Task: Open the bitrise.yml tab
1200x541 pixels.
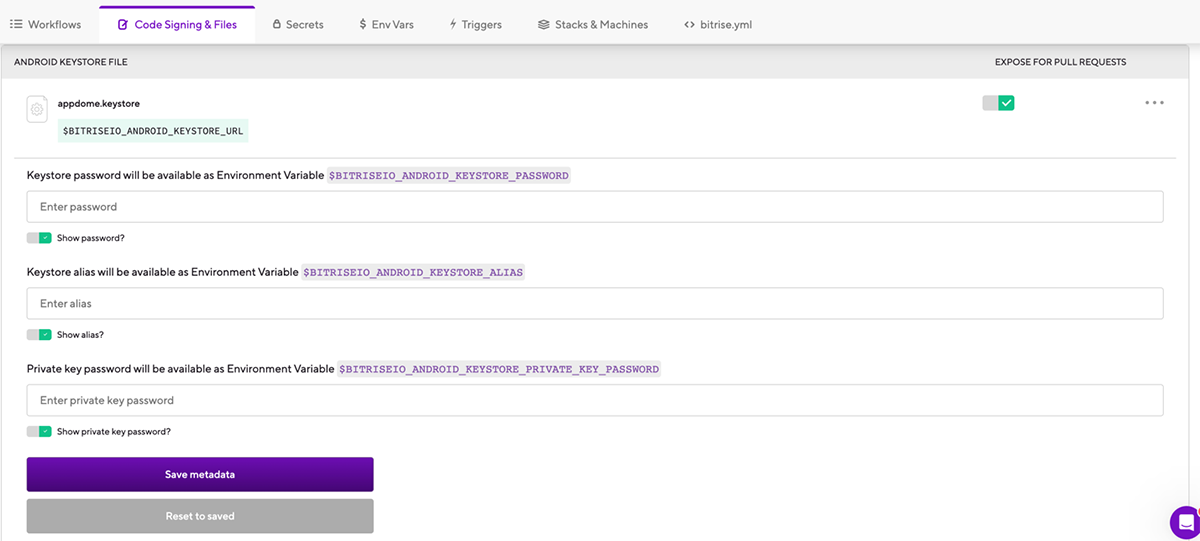Action: coord(718,24)
